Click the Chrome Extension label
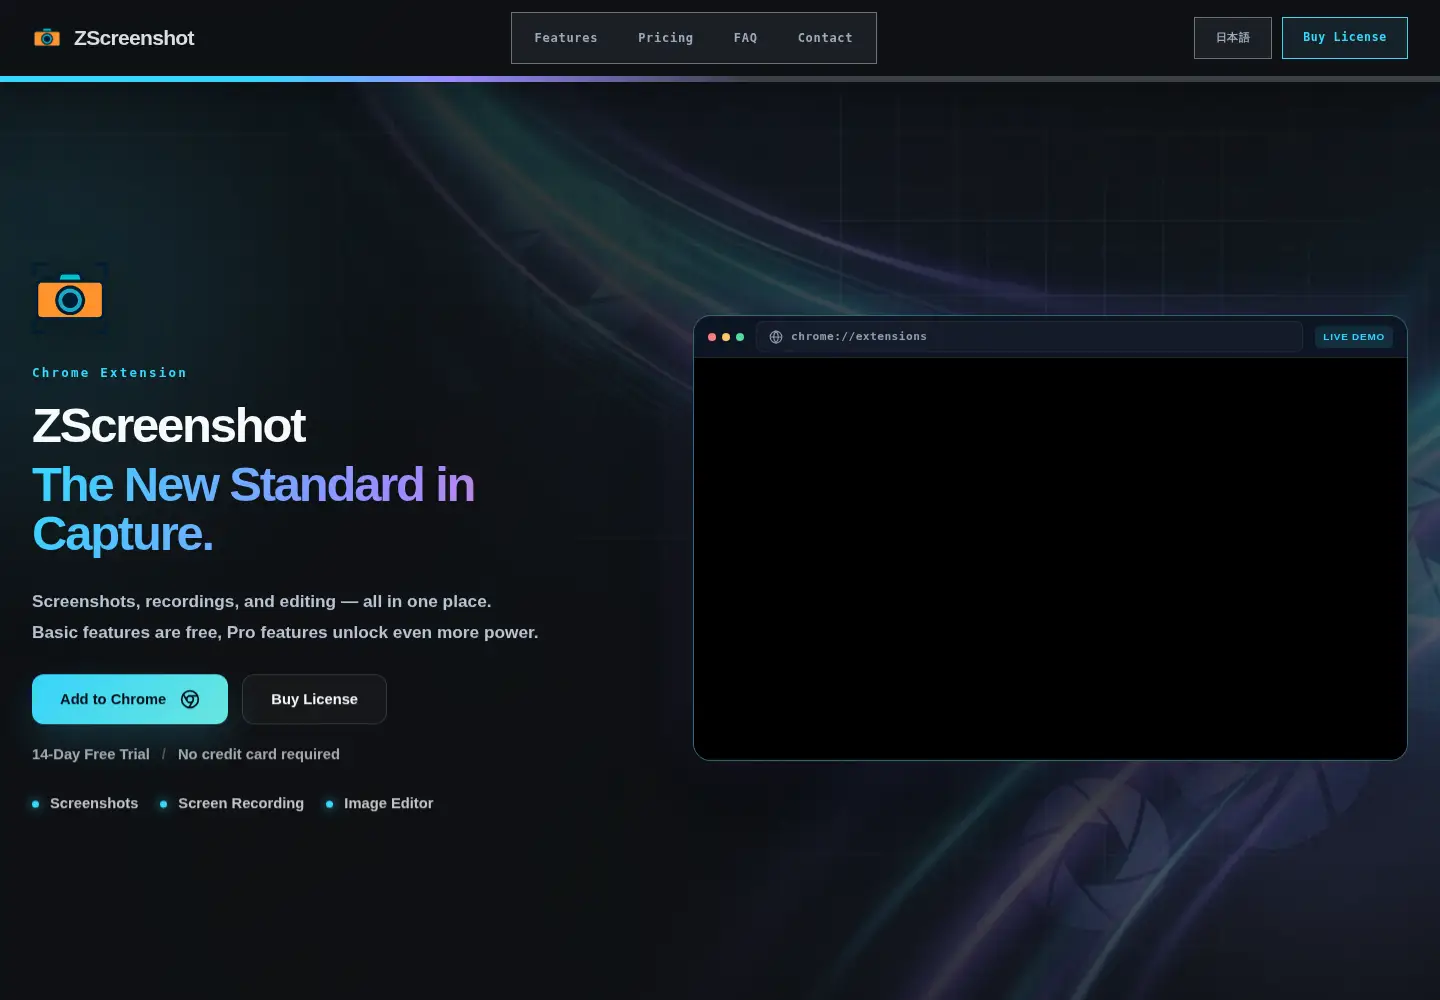The height and width of the screenshot is (1000, 1440). point(110,373)
